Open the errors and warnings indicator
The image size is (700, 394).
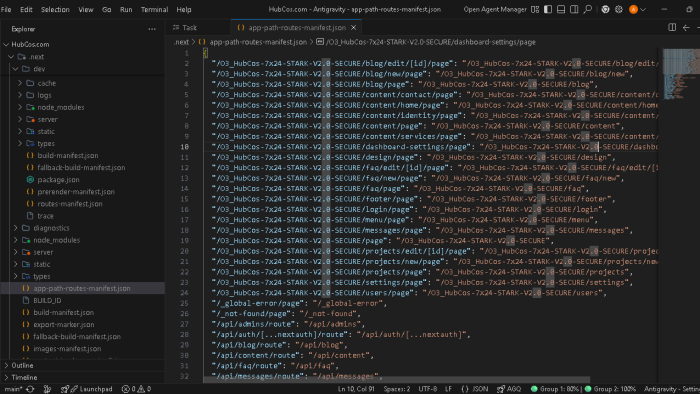136,389
